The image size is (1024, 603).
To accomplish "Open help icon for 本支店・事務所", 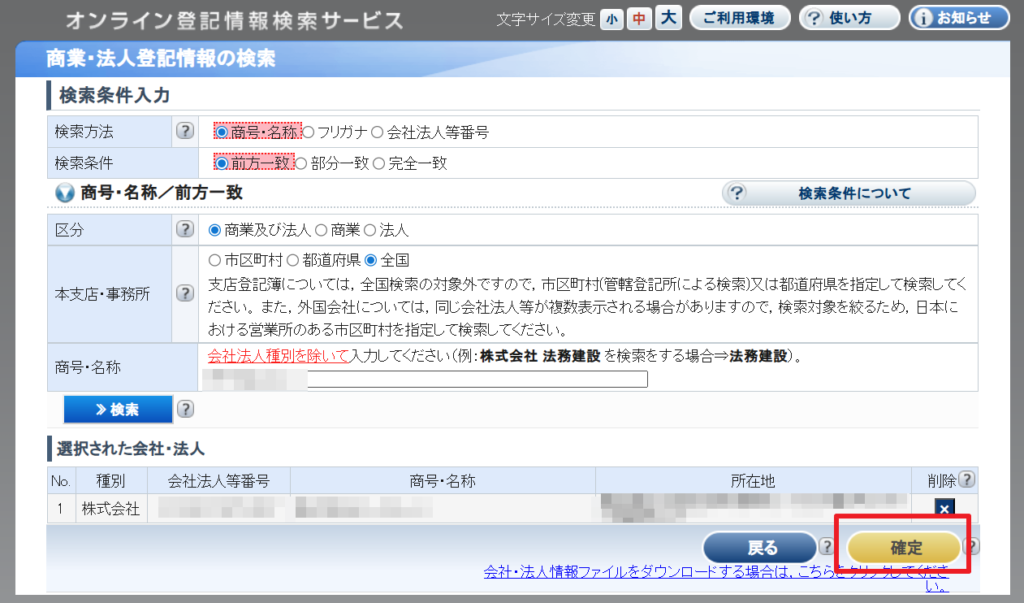I will pos(184,293).
